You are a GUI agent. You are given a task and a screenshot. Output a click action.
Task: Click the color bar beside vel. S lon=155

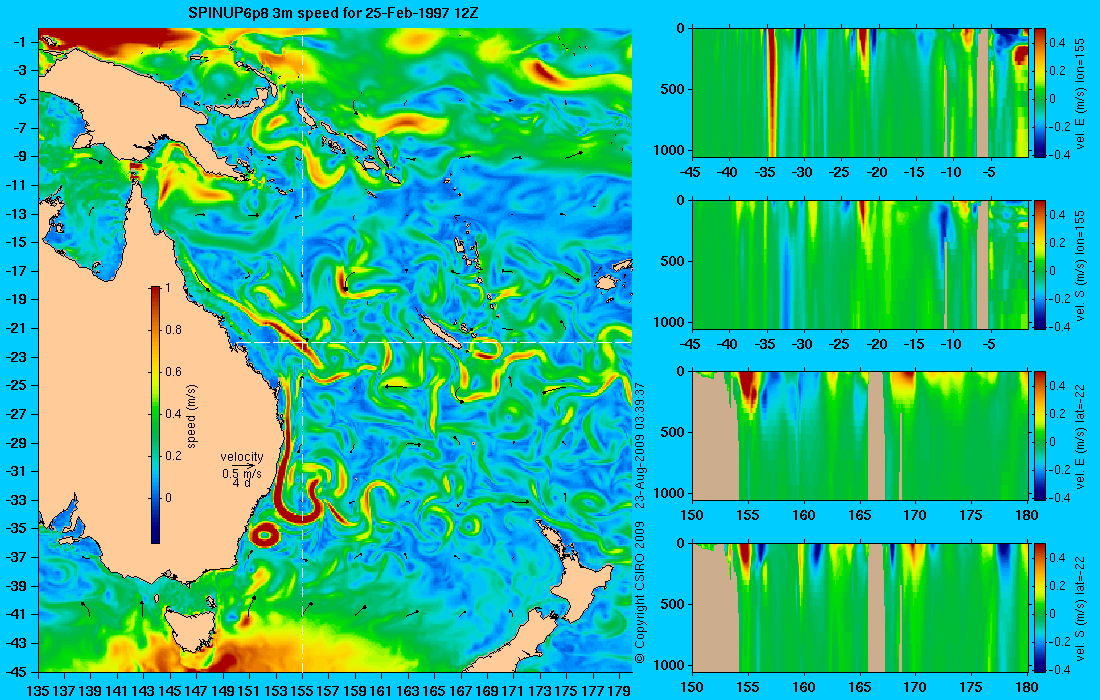pyautogui.click(x=1040, y=264)
